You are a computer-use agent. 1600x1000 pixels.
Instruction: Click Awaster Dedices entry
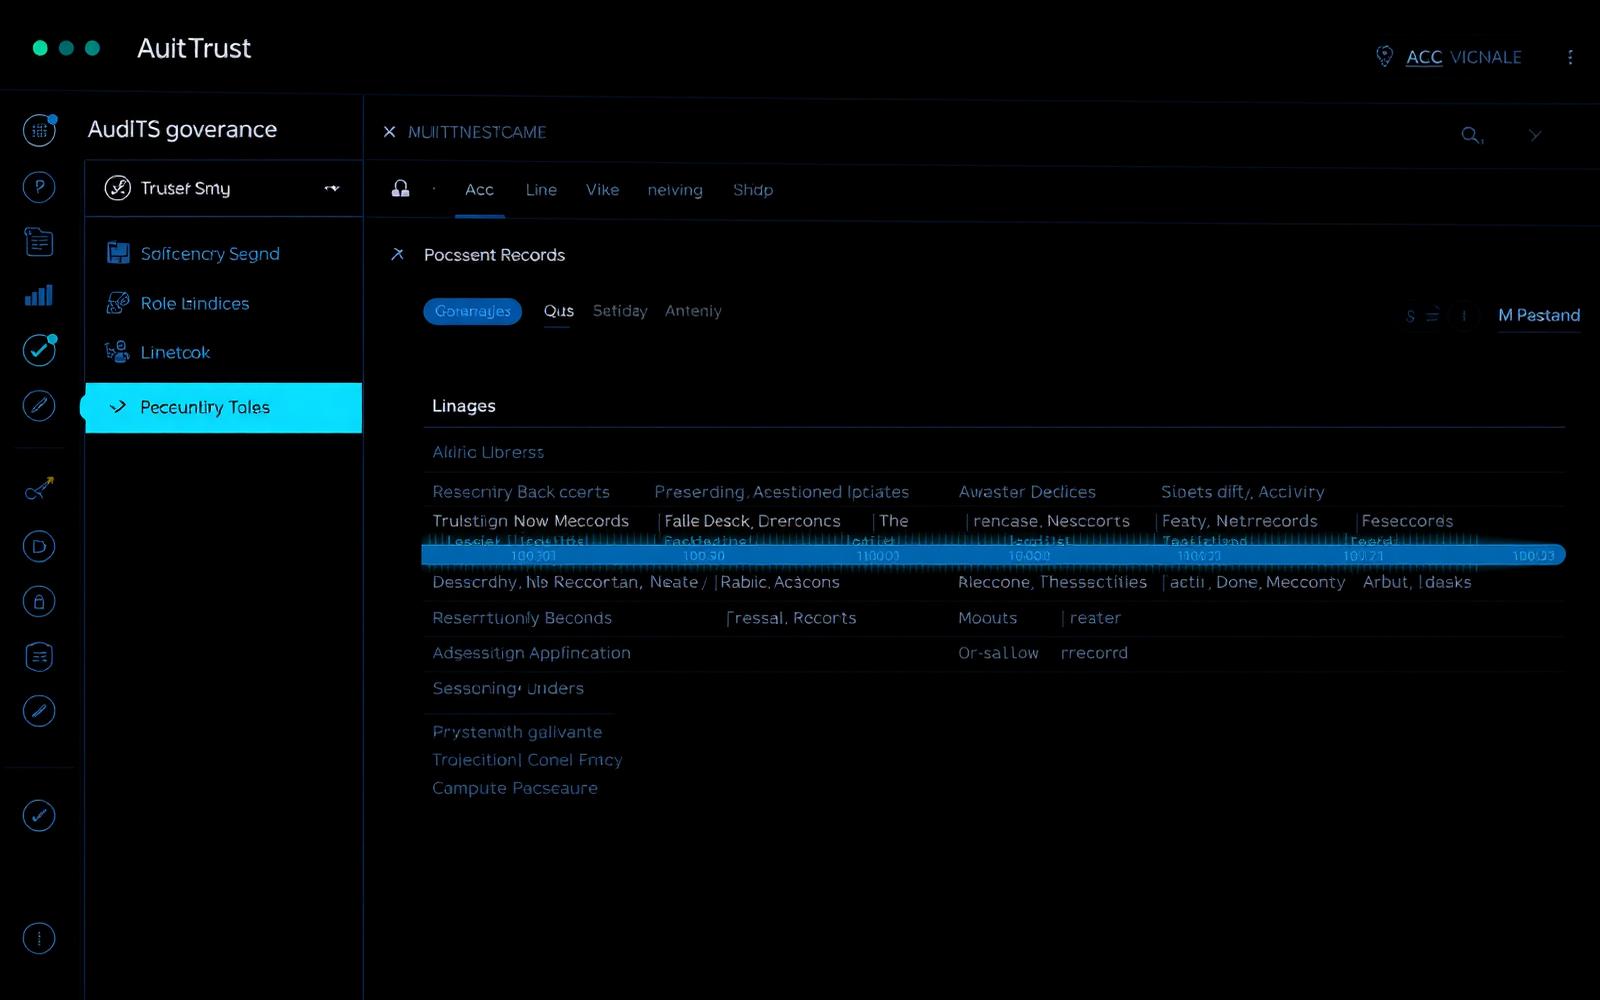pos(1027,491)
